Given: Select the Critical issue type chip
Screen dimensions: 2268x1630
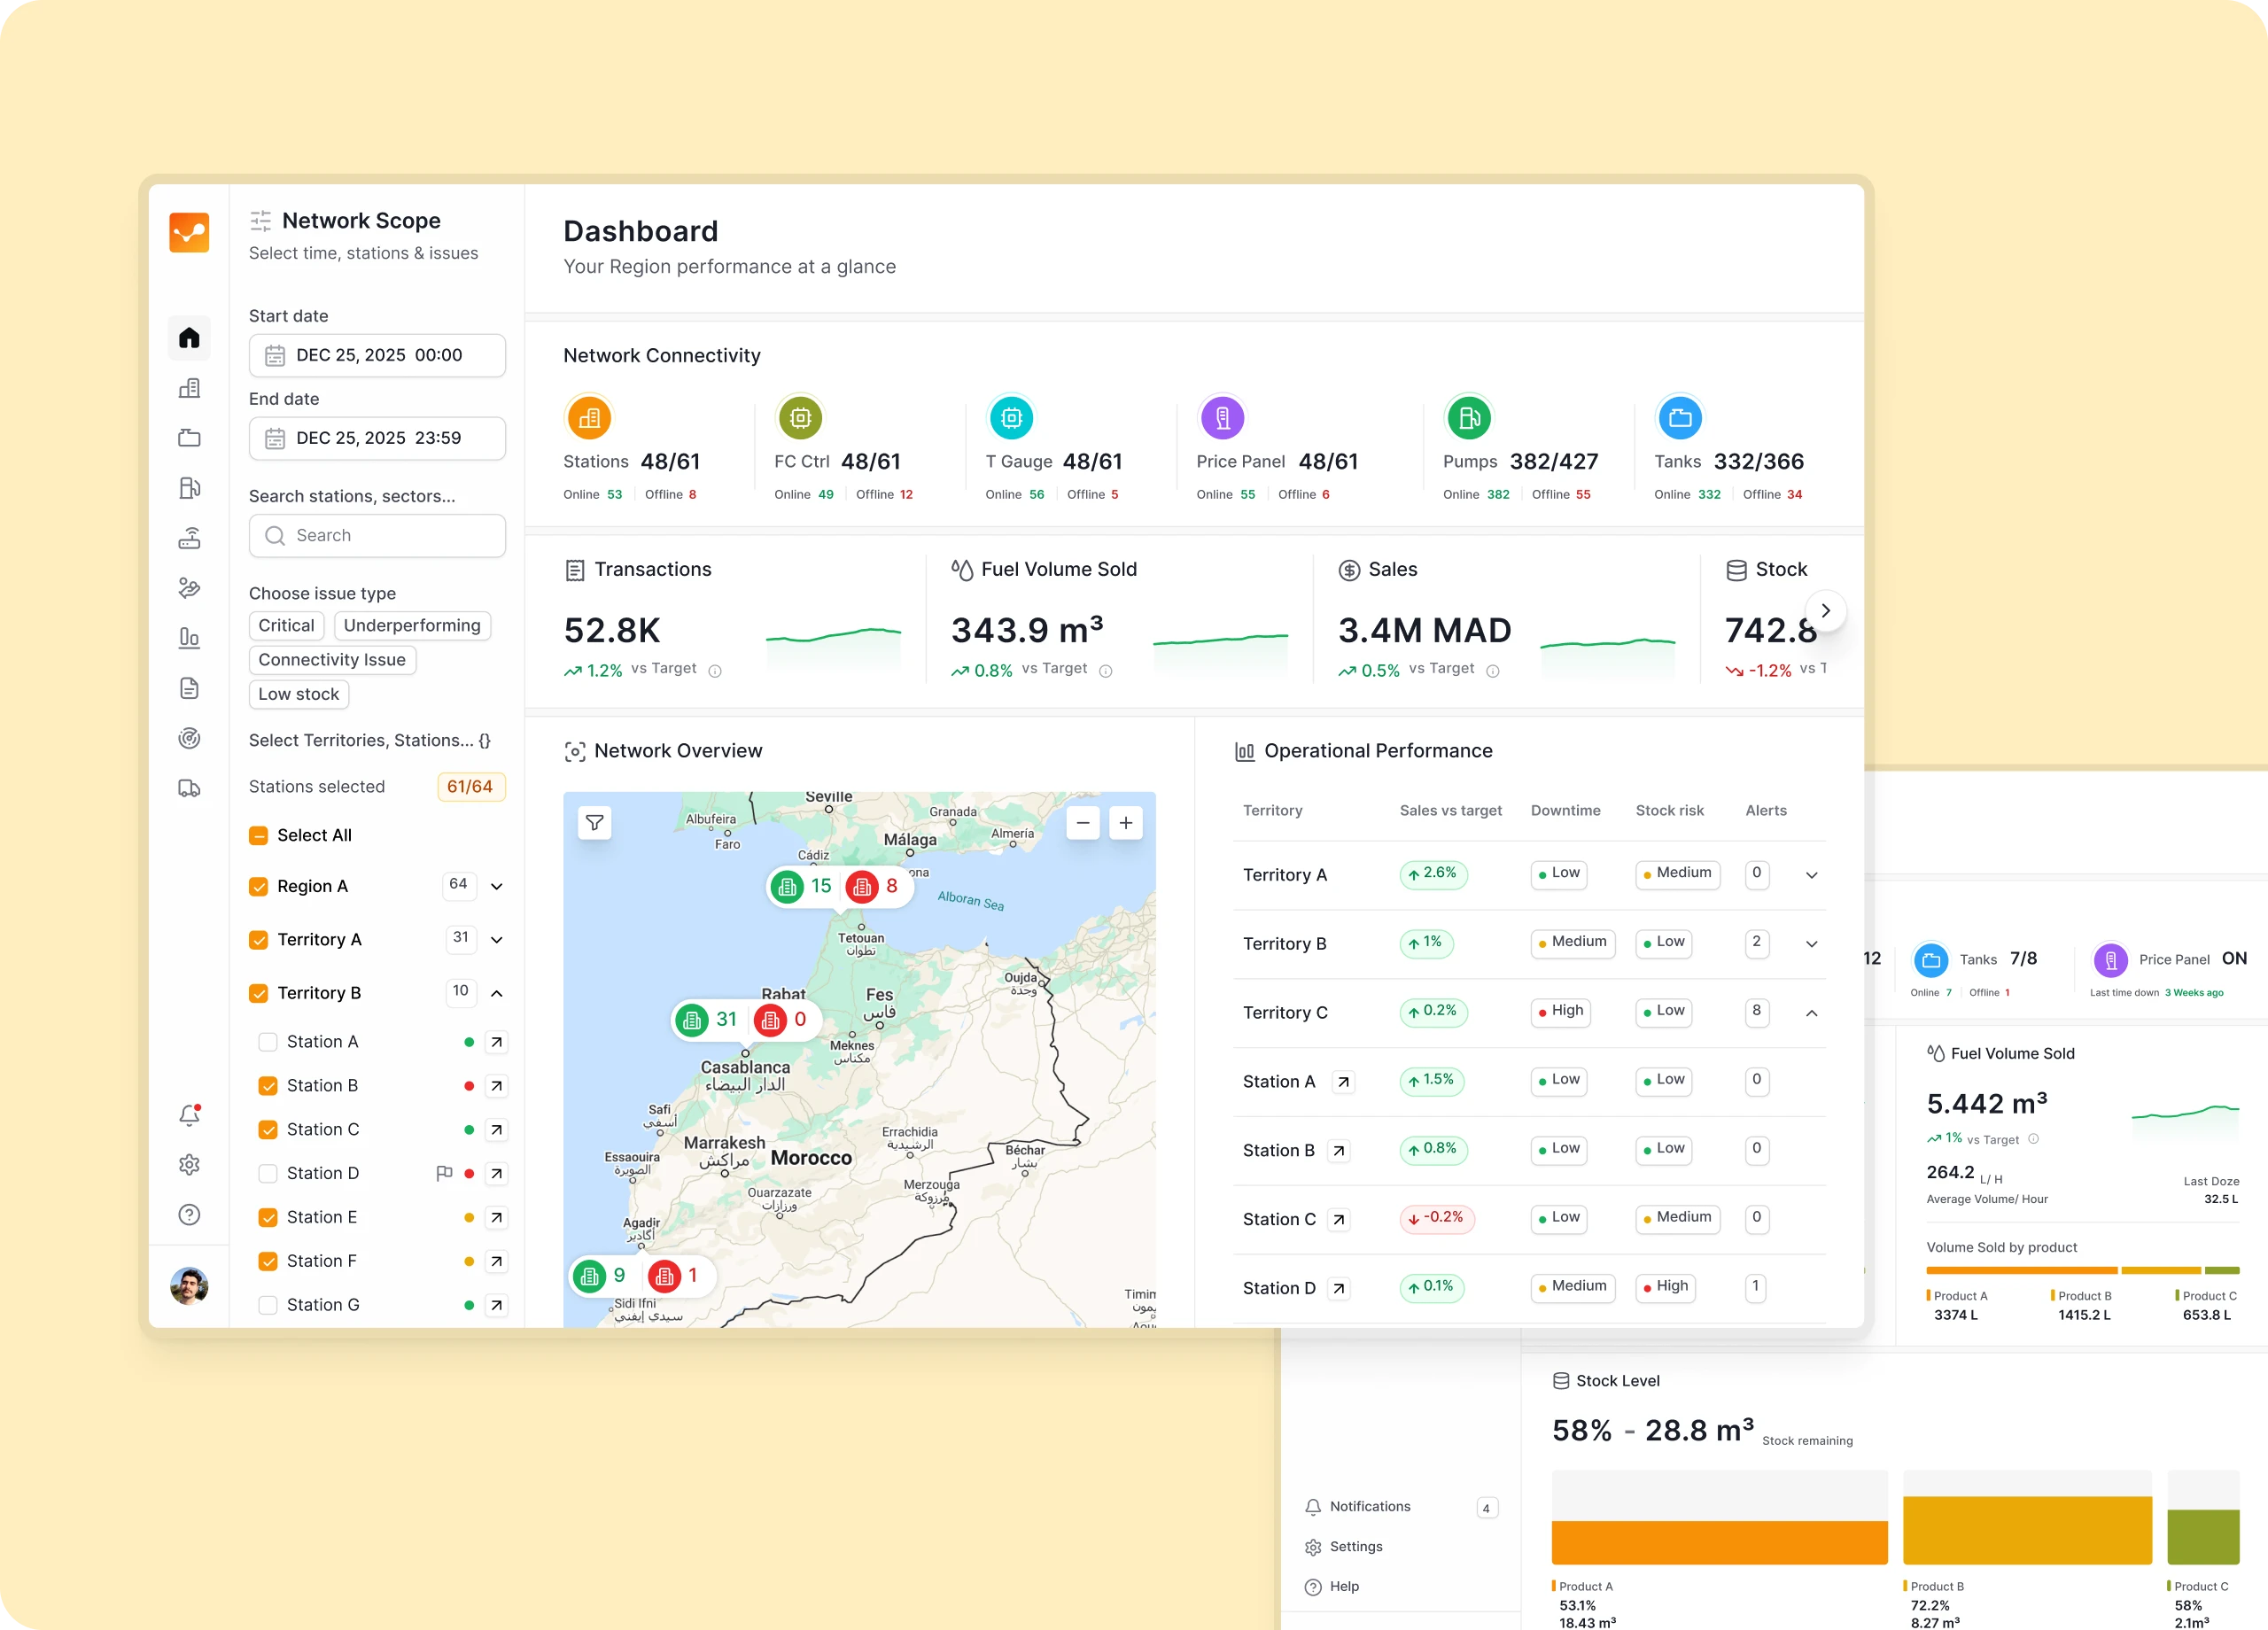Looking at the screenshot, I should (x=286, y=626).
